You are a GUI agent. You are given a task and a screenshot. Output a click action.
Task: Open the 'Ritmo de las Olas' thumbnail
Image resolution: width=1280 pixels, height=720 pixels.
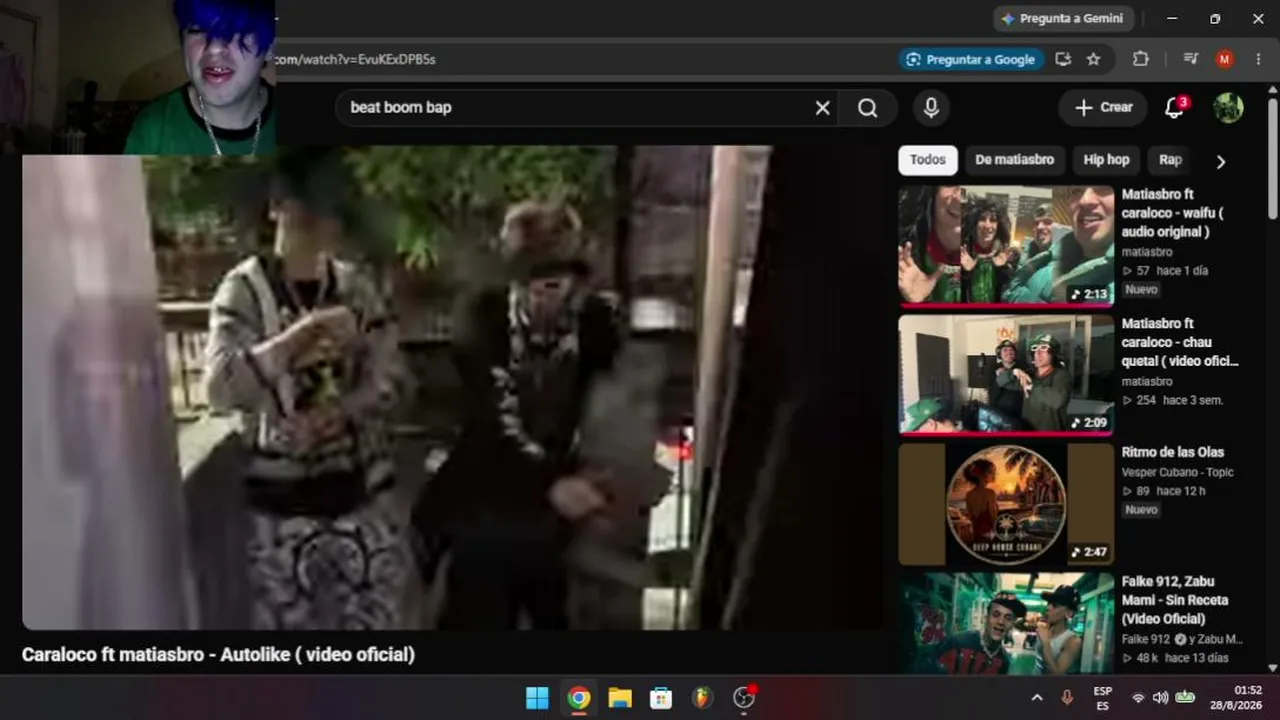pyautogui.click(x=1006, y=504)
